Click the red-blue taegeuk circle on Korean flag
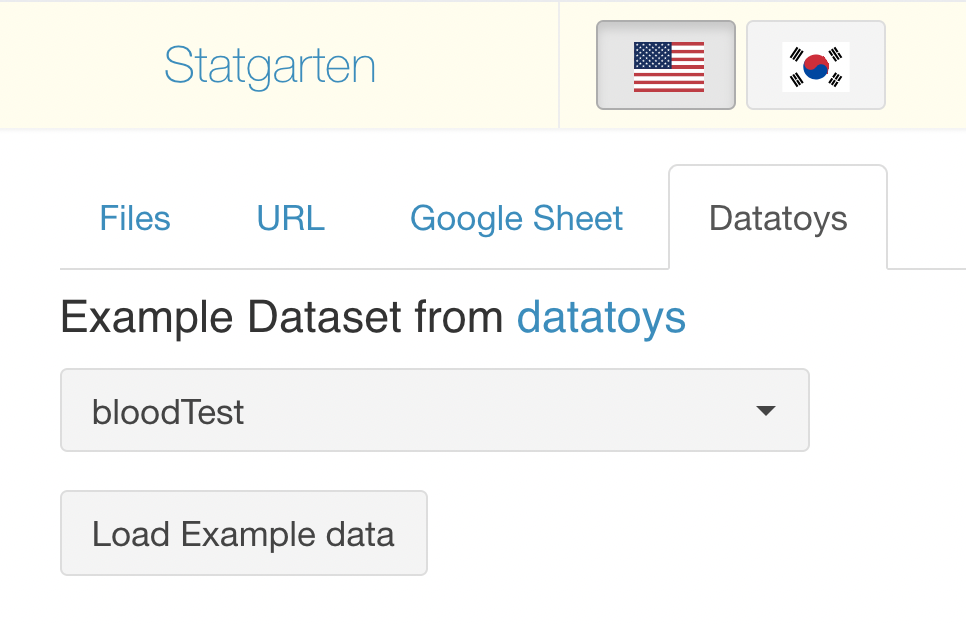Image resolution: width=966 pixels, height=624 pixels. [816, 67]
